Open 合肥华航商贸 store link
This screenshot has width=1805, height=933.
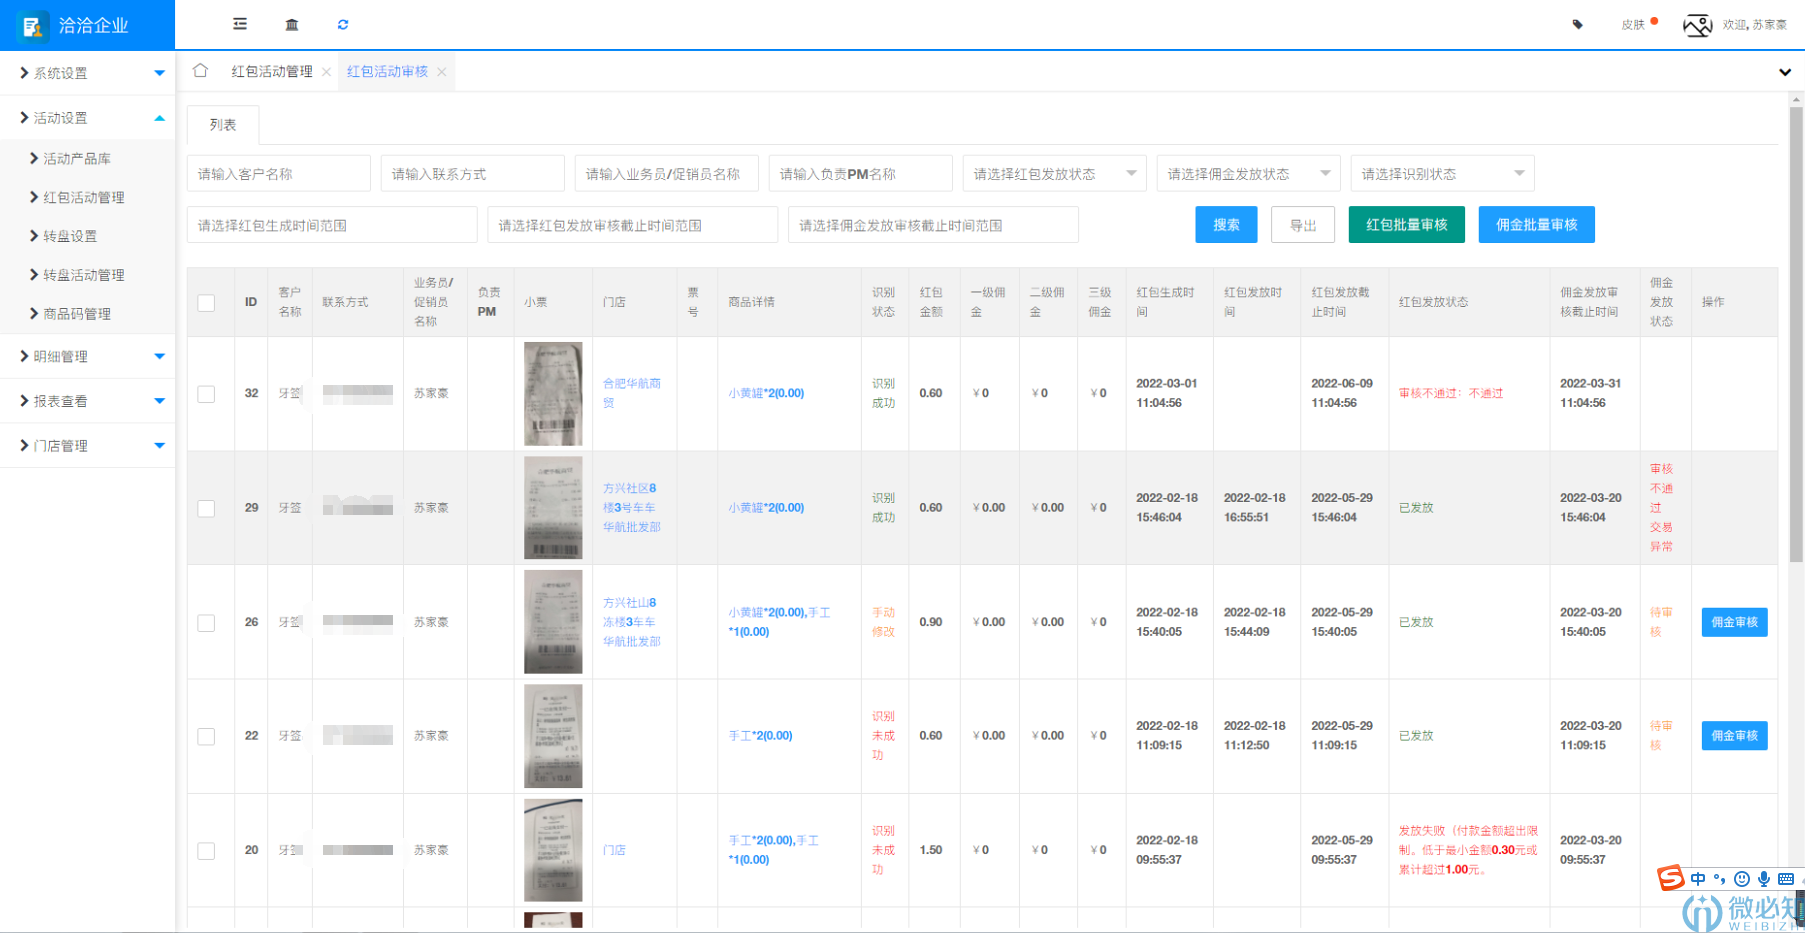[x=631, y=393]
